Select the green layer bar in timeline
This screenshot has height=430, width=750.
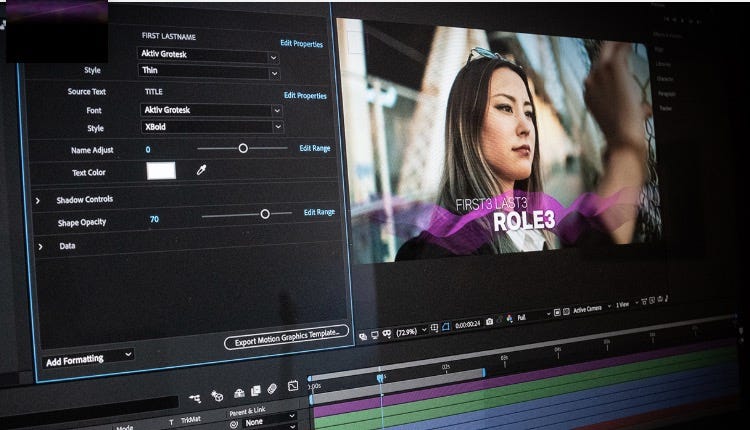click(525, 386)
